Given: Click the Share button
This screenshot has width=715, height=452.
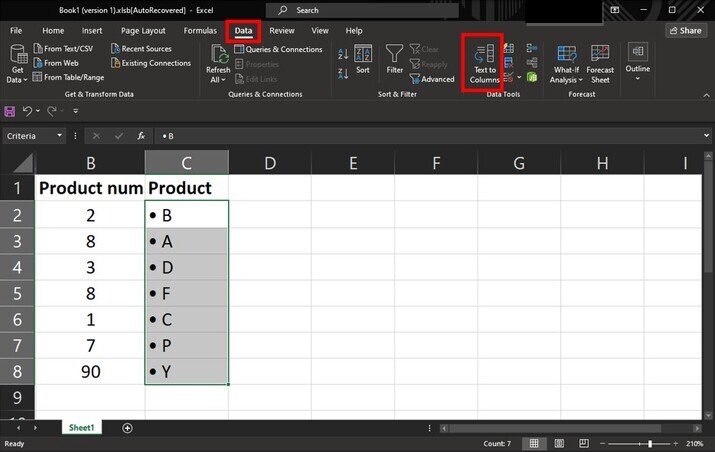Looking at the screenshot, I should tap(685, 31).
